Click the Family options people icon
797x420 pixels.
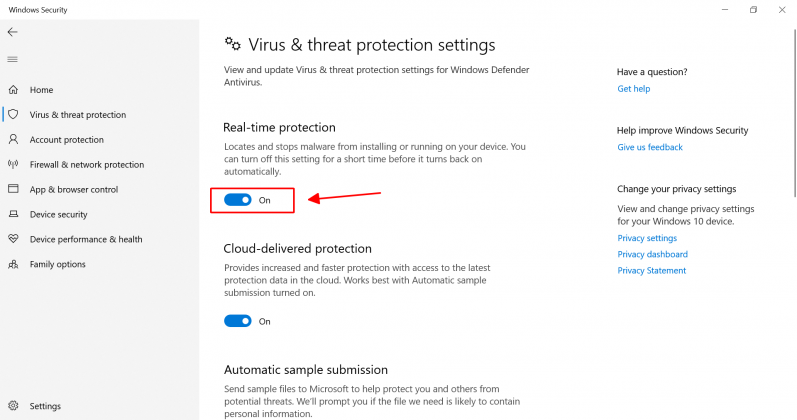point(13,264)
